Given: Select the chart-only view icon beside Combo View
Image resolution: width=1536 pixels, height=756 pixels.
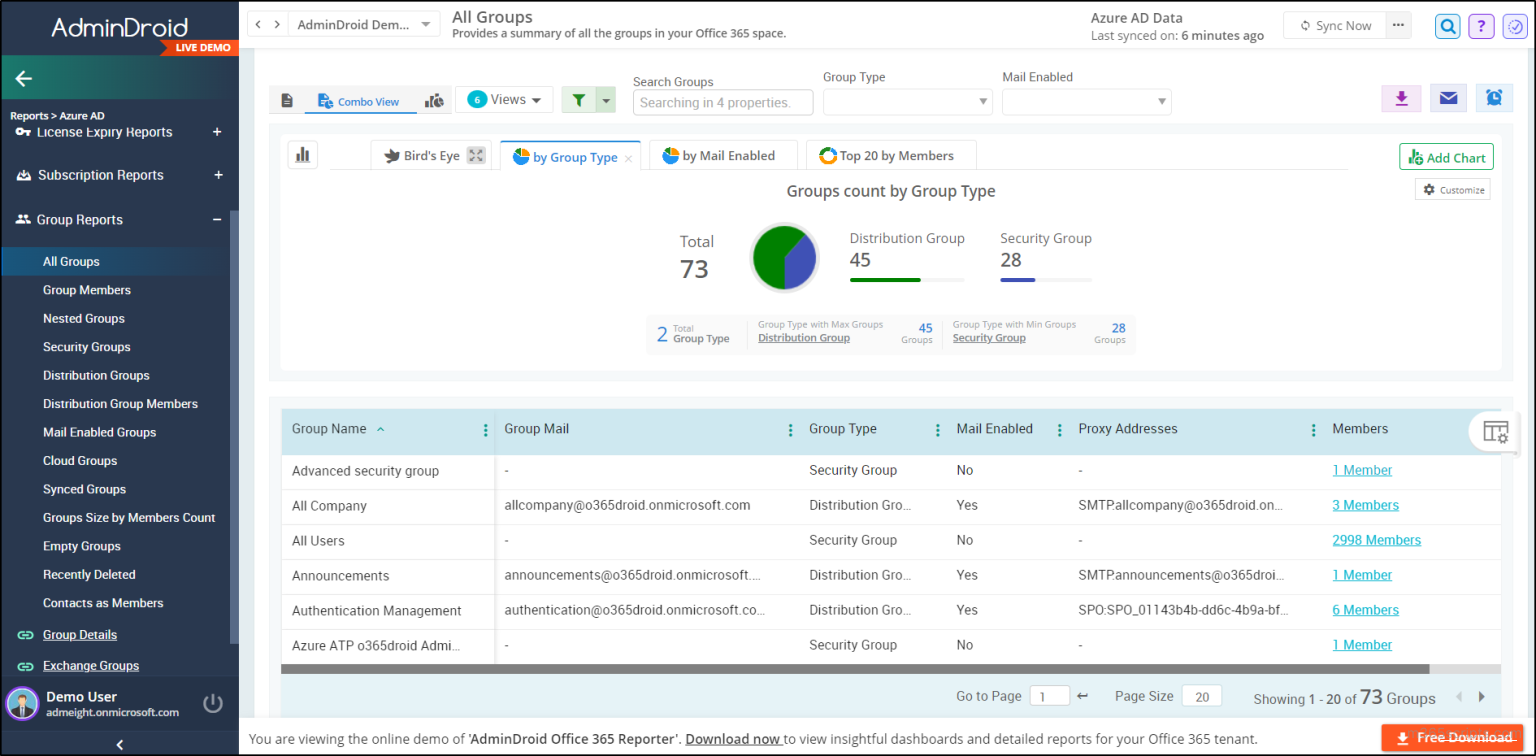Looking at the screenshot, I should coord(434,99).
